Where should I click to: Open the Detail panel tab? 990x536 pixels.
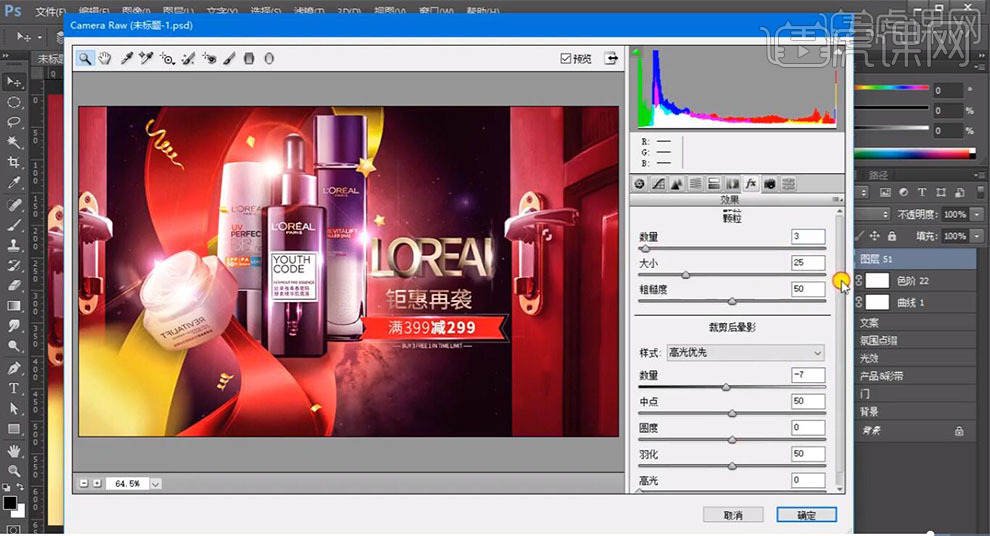(677, 184)
